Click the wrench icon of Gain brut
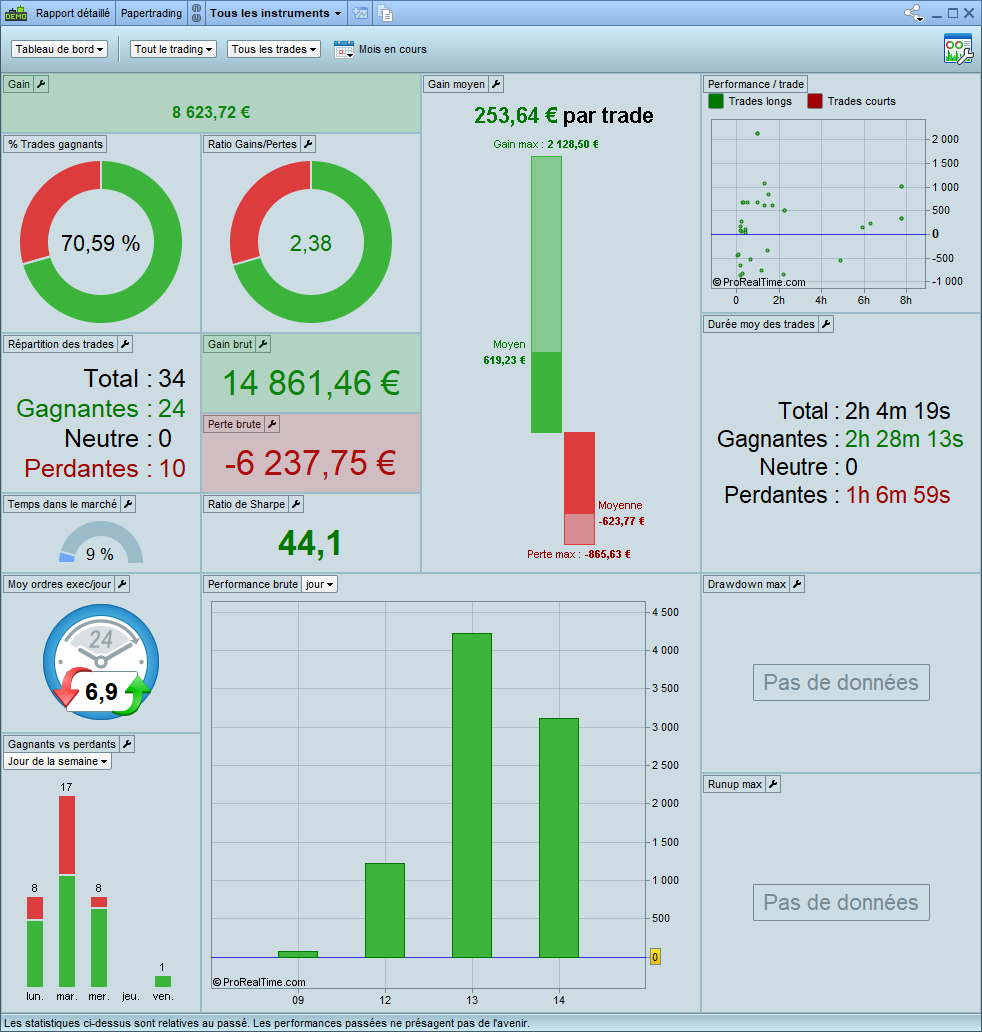 [x=263, y=344]
